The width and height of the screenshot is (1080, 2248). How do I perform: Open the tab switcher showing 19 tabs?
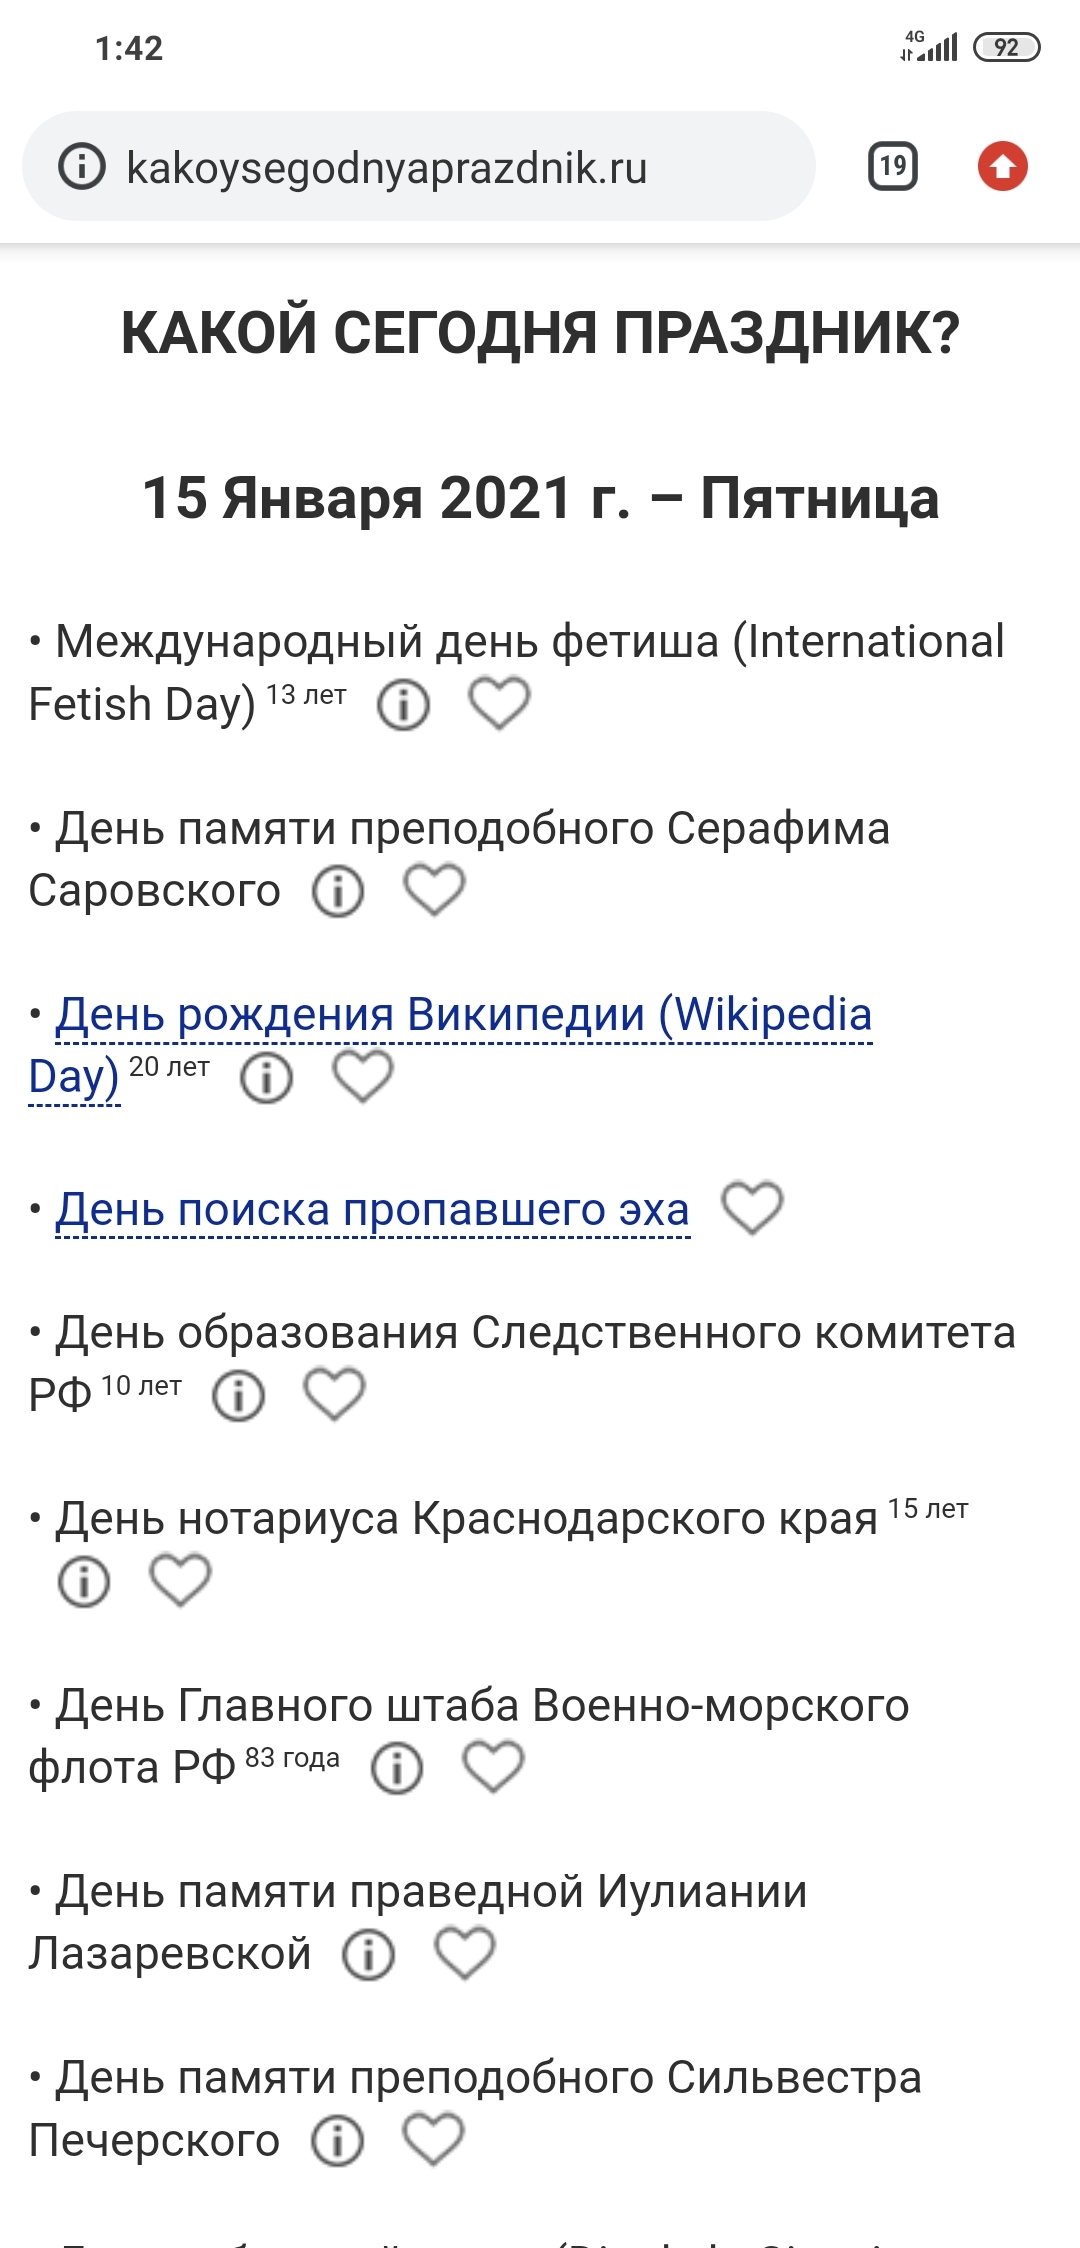892,166
